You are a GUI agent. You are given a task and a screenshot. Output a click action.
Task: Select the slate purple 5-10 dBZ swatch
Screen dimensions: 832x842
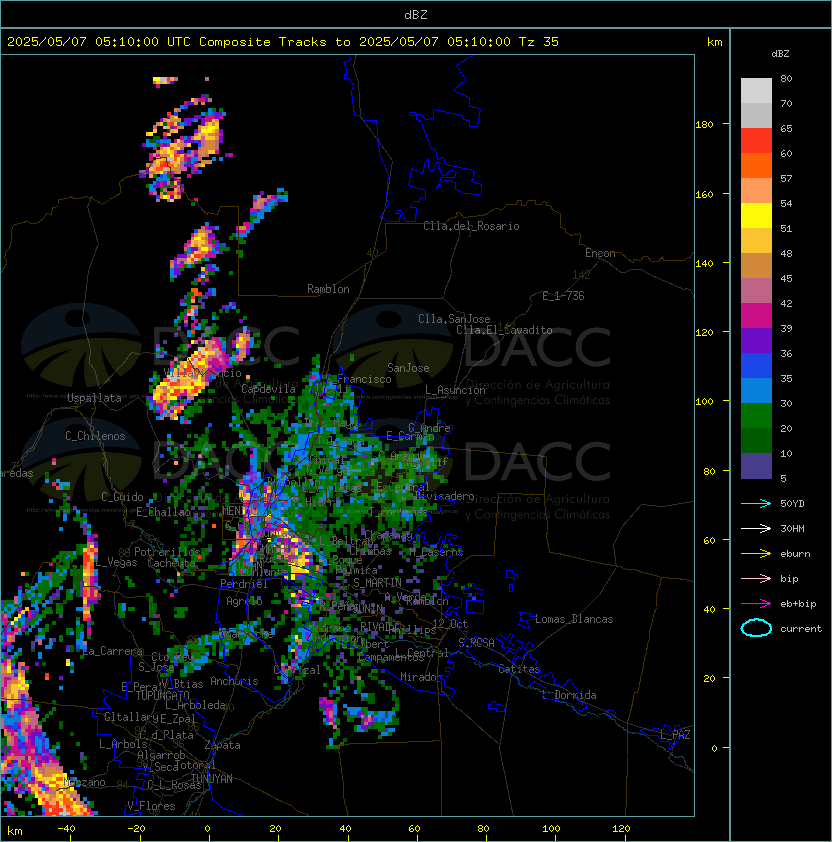tap(756, 466)
